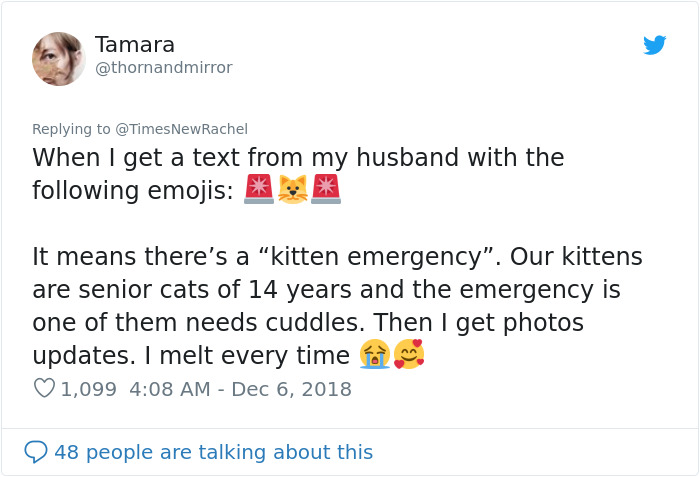
Task: Click the "Replying to" label
Action: (x=71, y=129)
